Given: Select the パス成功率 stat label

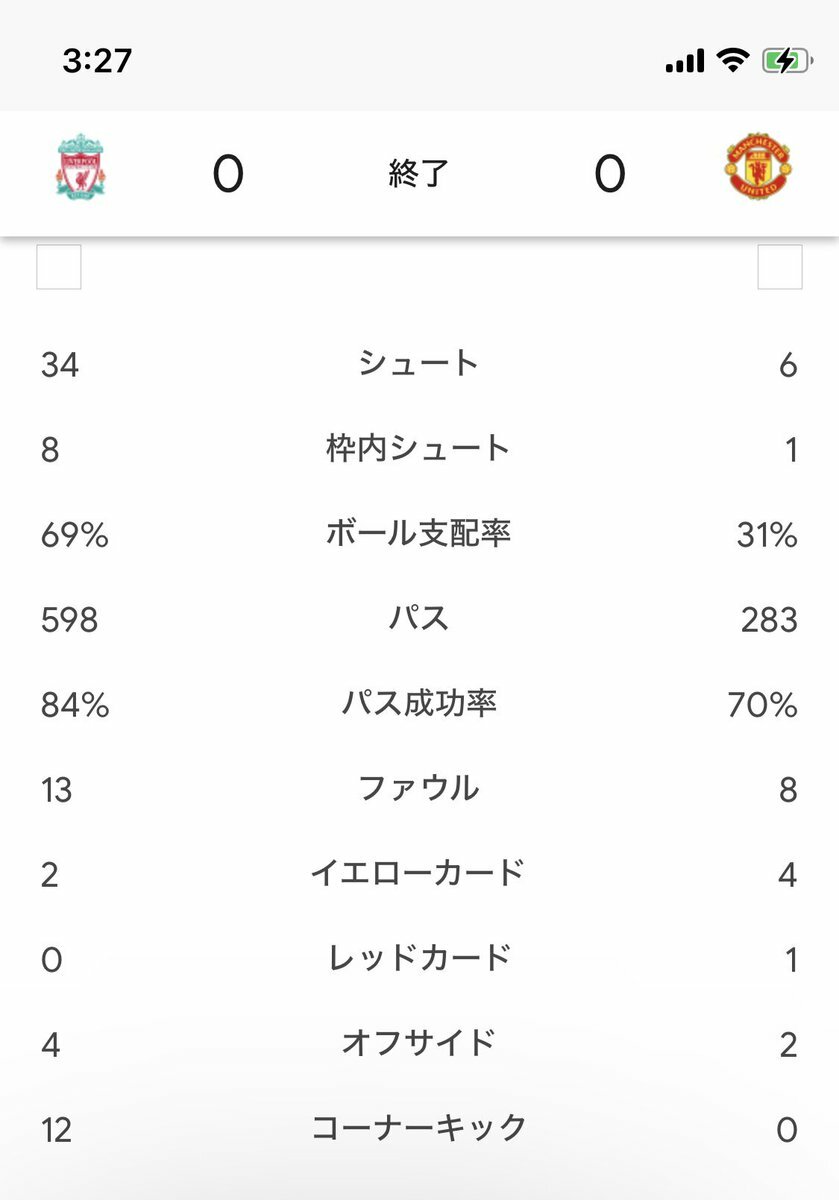Looking at the screenshot, I should [x=419, y=704].
